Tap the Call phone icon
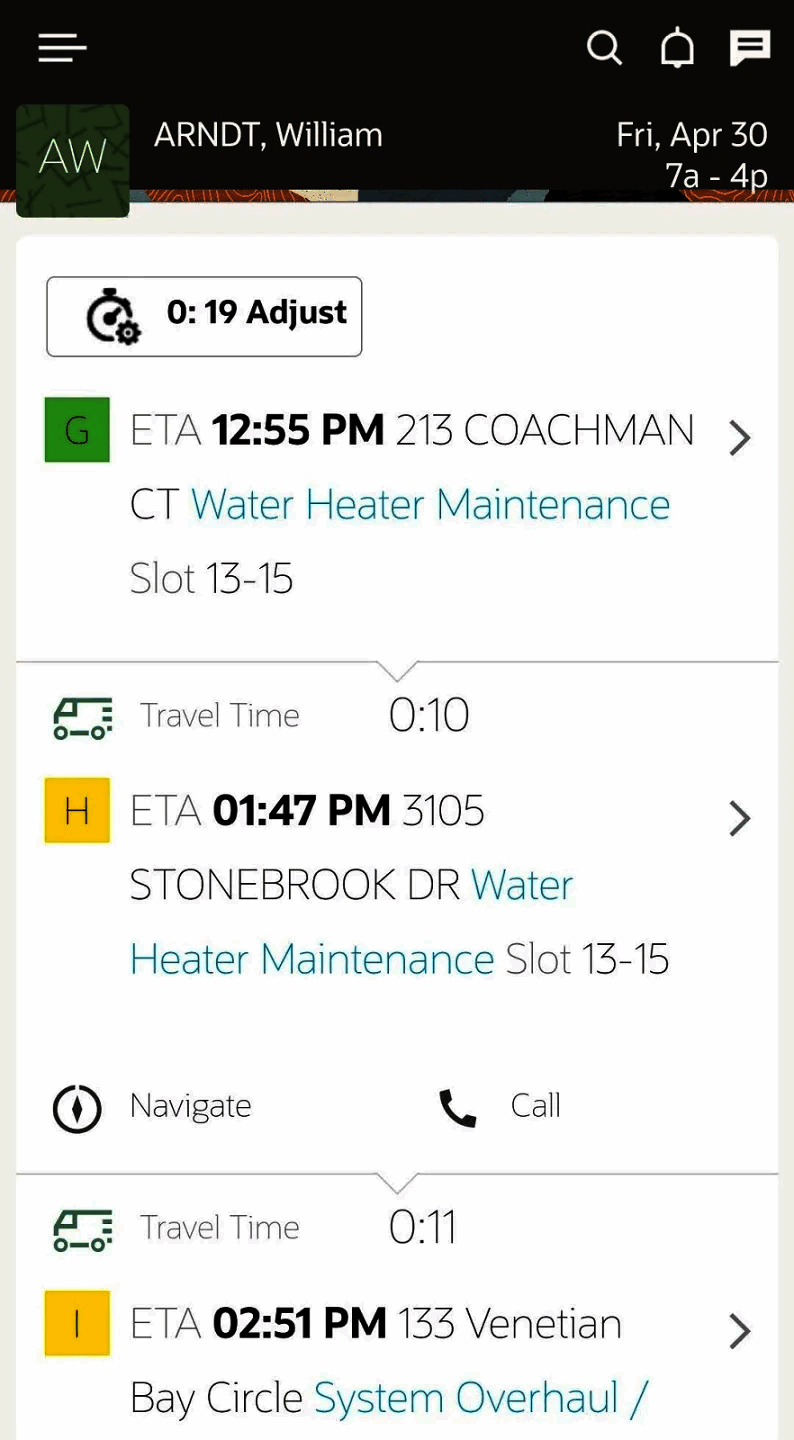The height and width of the screenshot is (1440, 794). [458, 1108]
